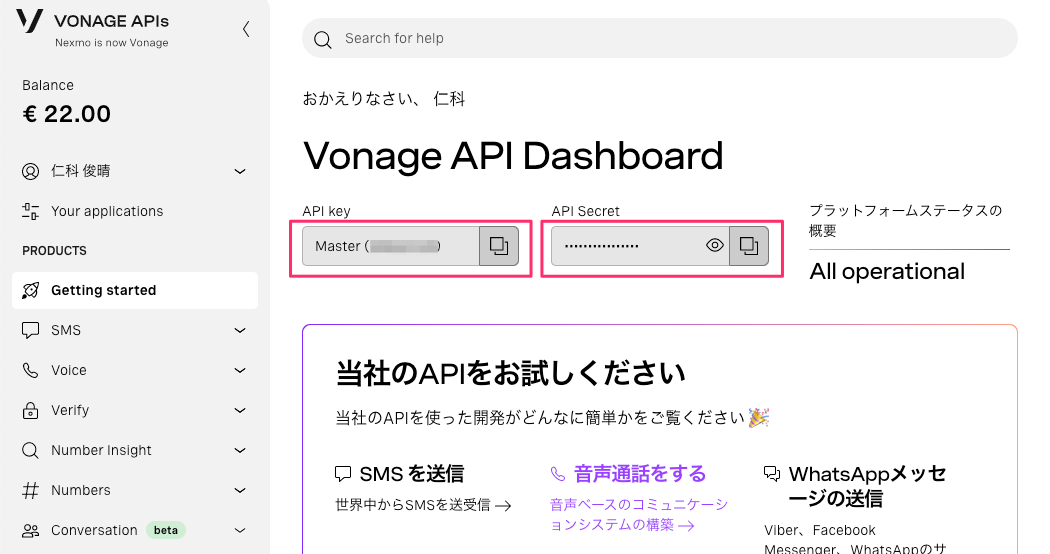1050x554 pixels.
Task: Click the user avatar icon beside 仁科 俊晴
Action: [x=30, y=171]
